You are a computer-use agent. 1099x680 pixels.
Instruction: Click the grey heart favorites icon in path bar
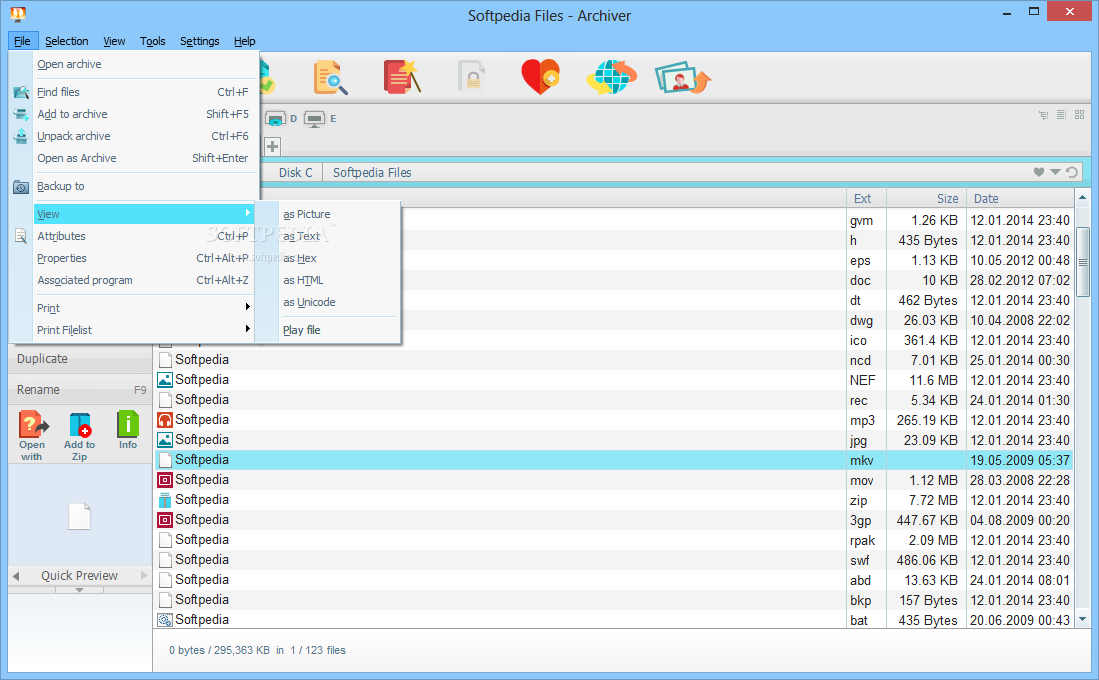(1039, 172)
